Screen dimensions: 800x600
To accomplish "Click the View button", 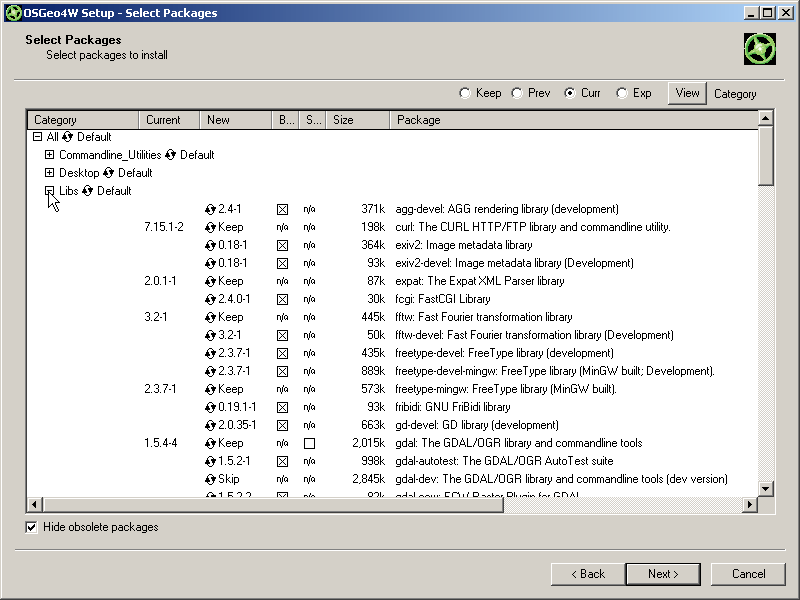I will click(687, 93).
